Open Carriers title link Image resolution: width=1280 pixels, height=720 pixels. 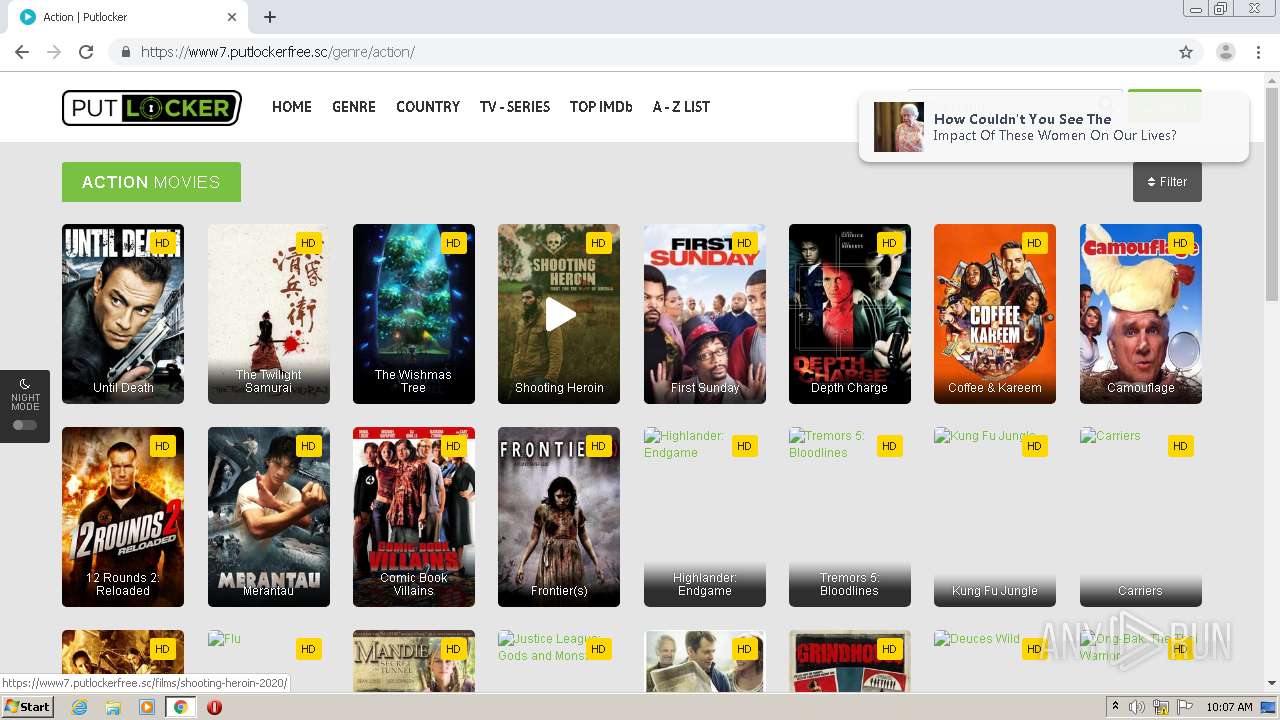click(1141, 591)
